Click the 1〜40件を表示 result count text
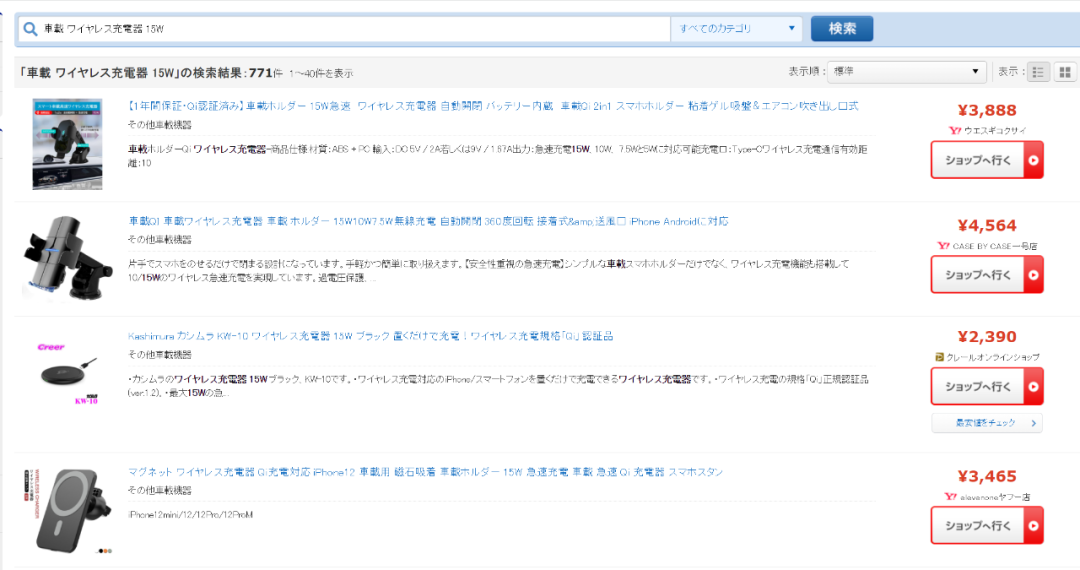The image size is (1080, 570). (x=321, y=73)
